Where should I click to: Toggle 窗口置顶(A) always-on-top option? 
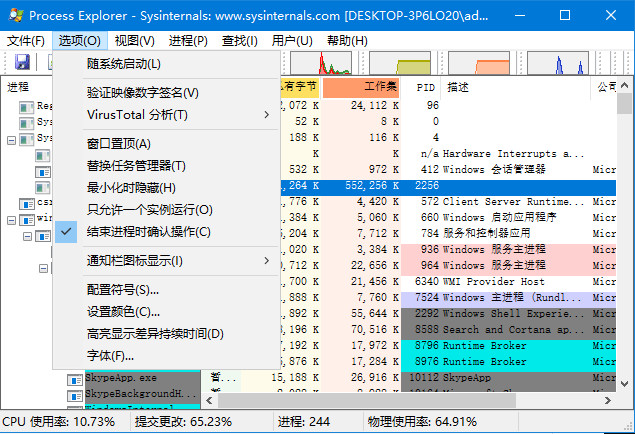click(x=166, y=144)
